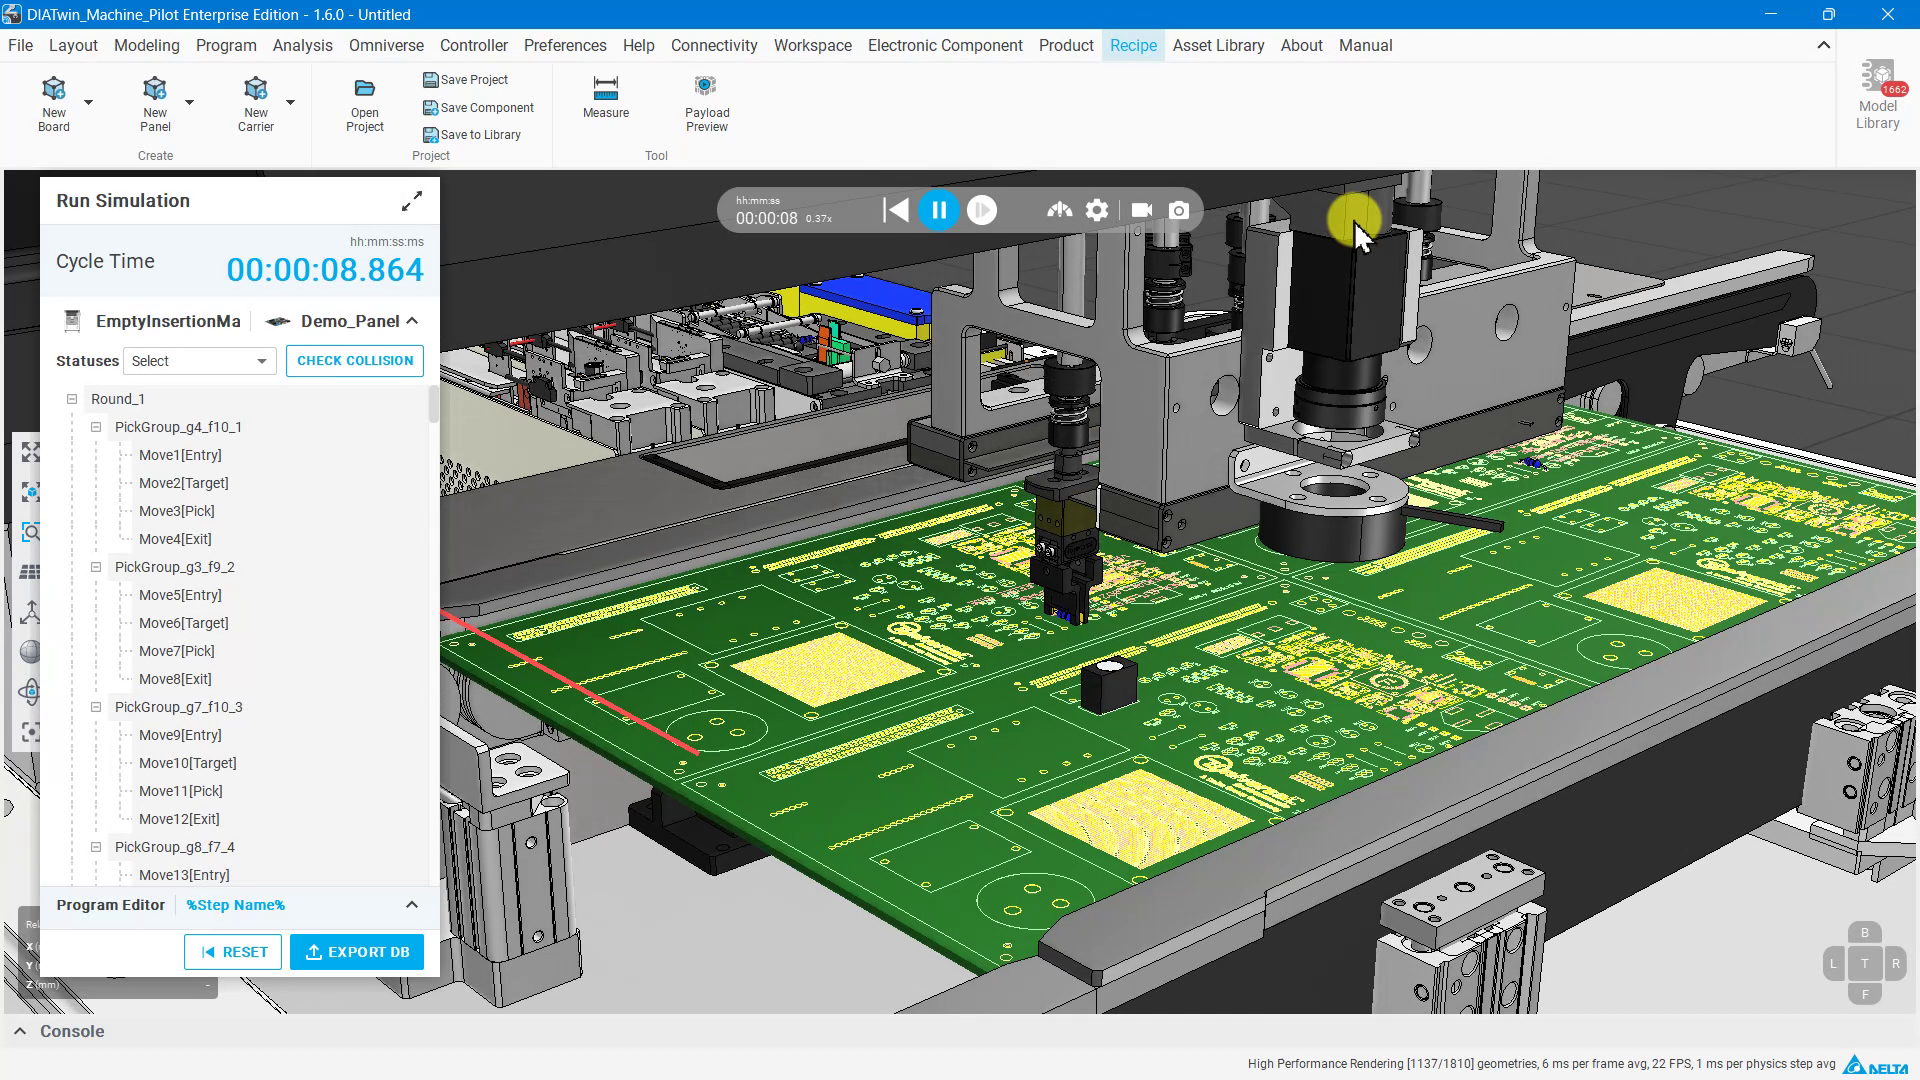Step the simulation forward one step
This screenshot has width=1920, height=1080.
pos(982,210)
